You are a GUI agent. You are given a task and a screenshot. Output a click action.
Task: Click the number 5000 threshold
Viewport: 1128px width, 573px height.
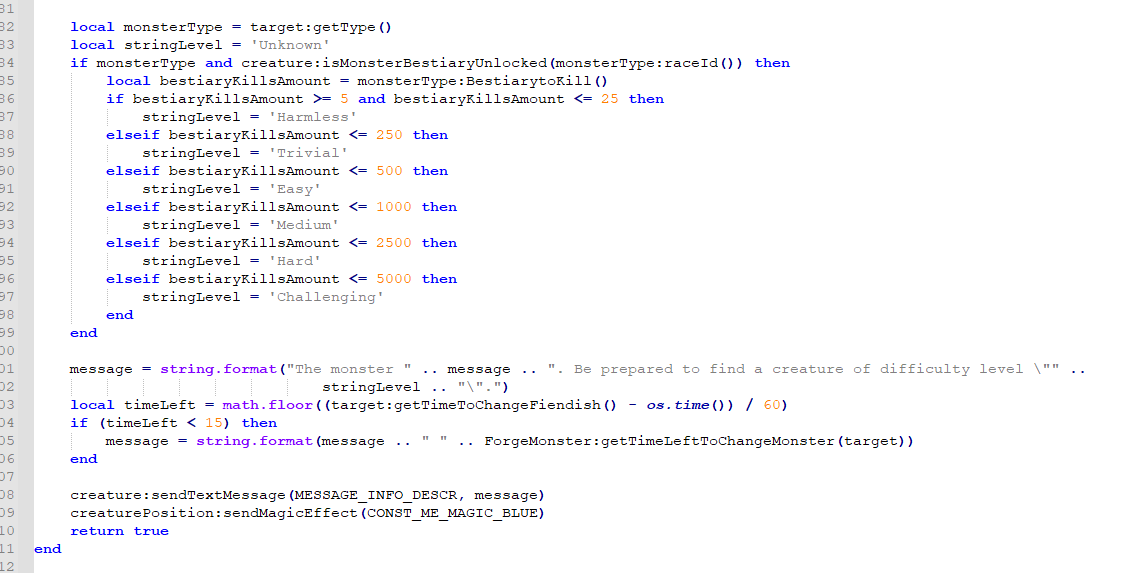pos(394,279)
